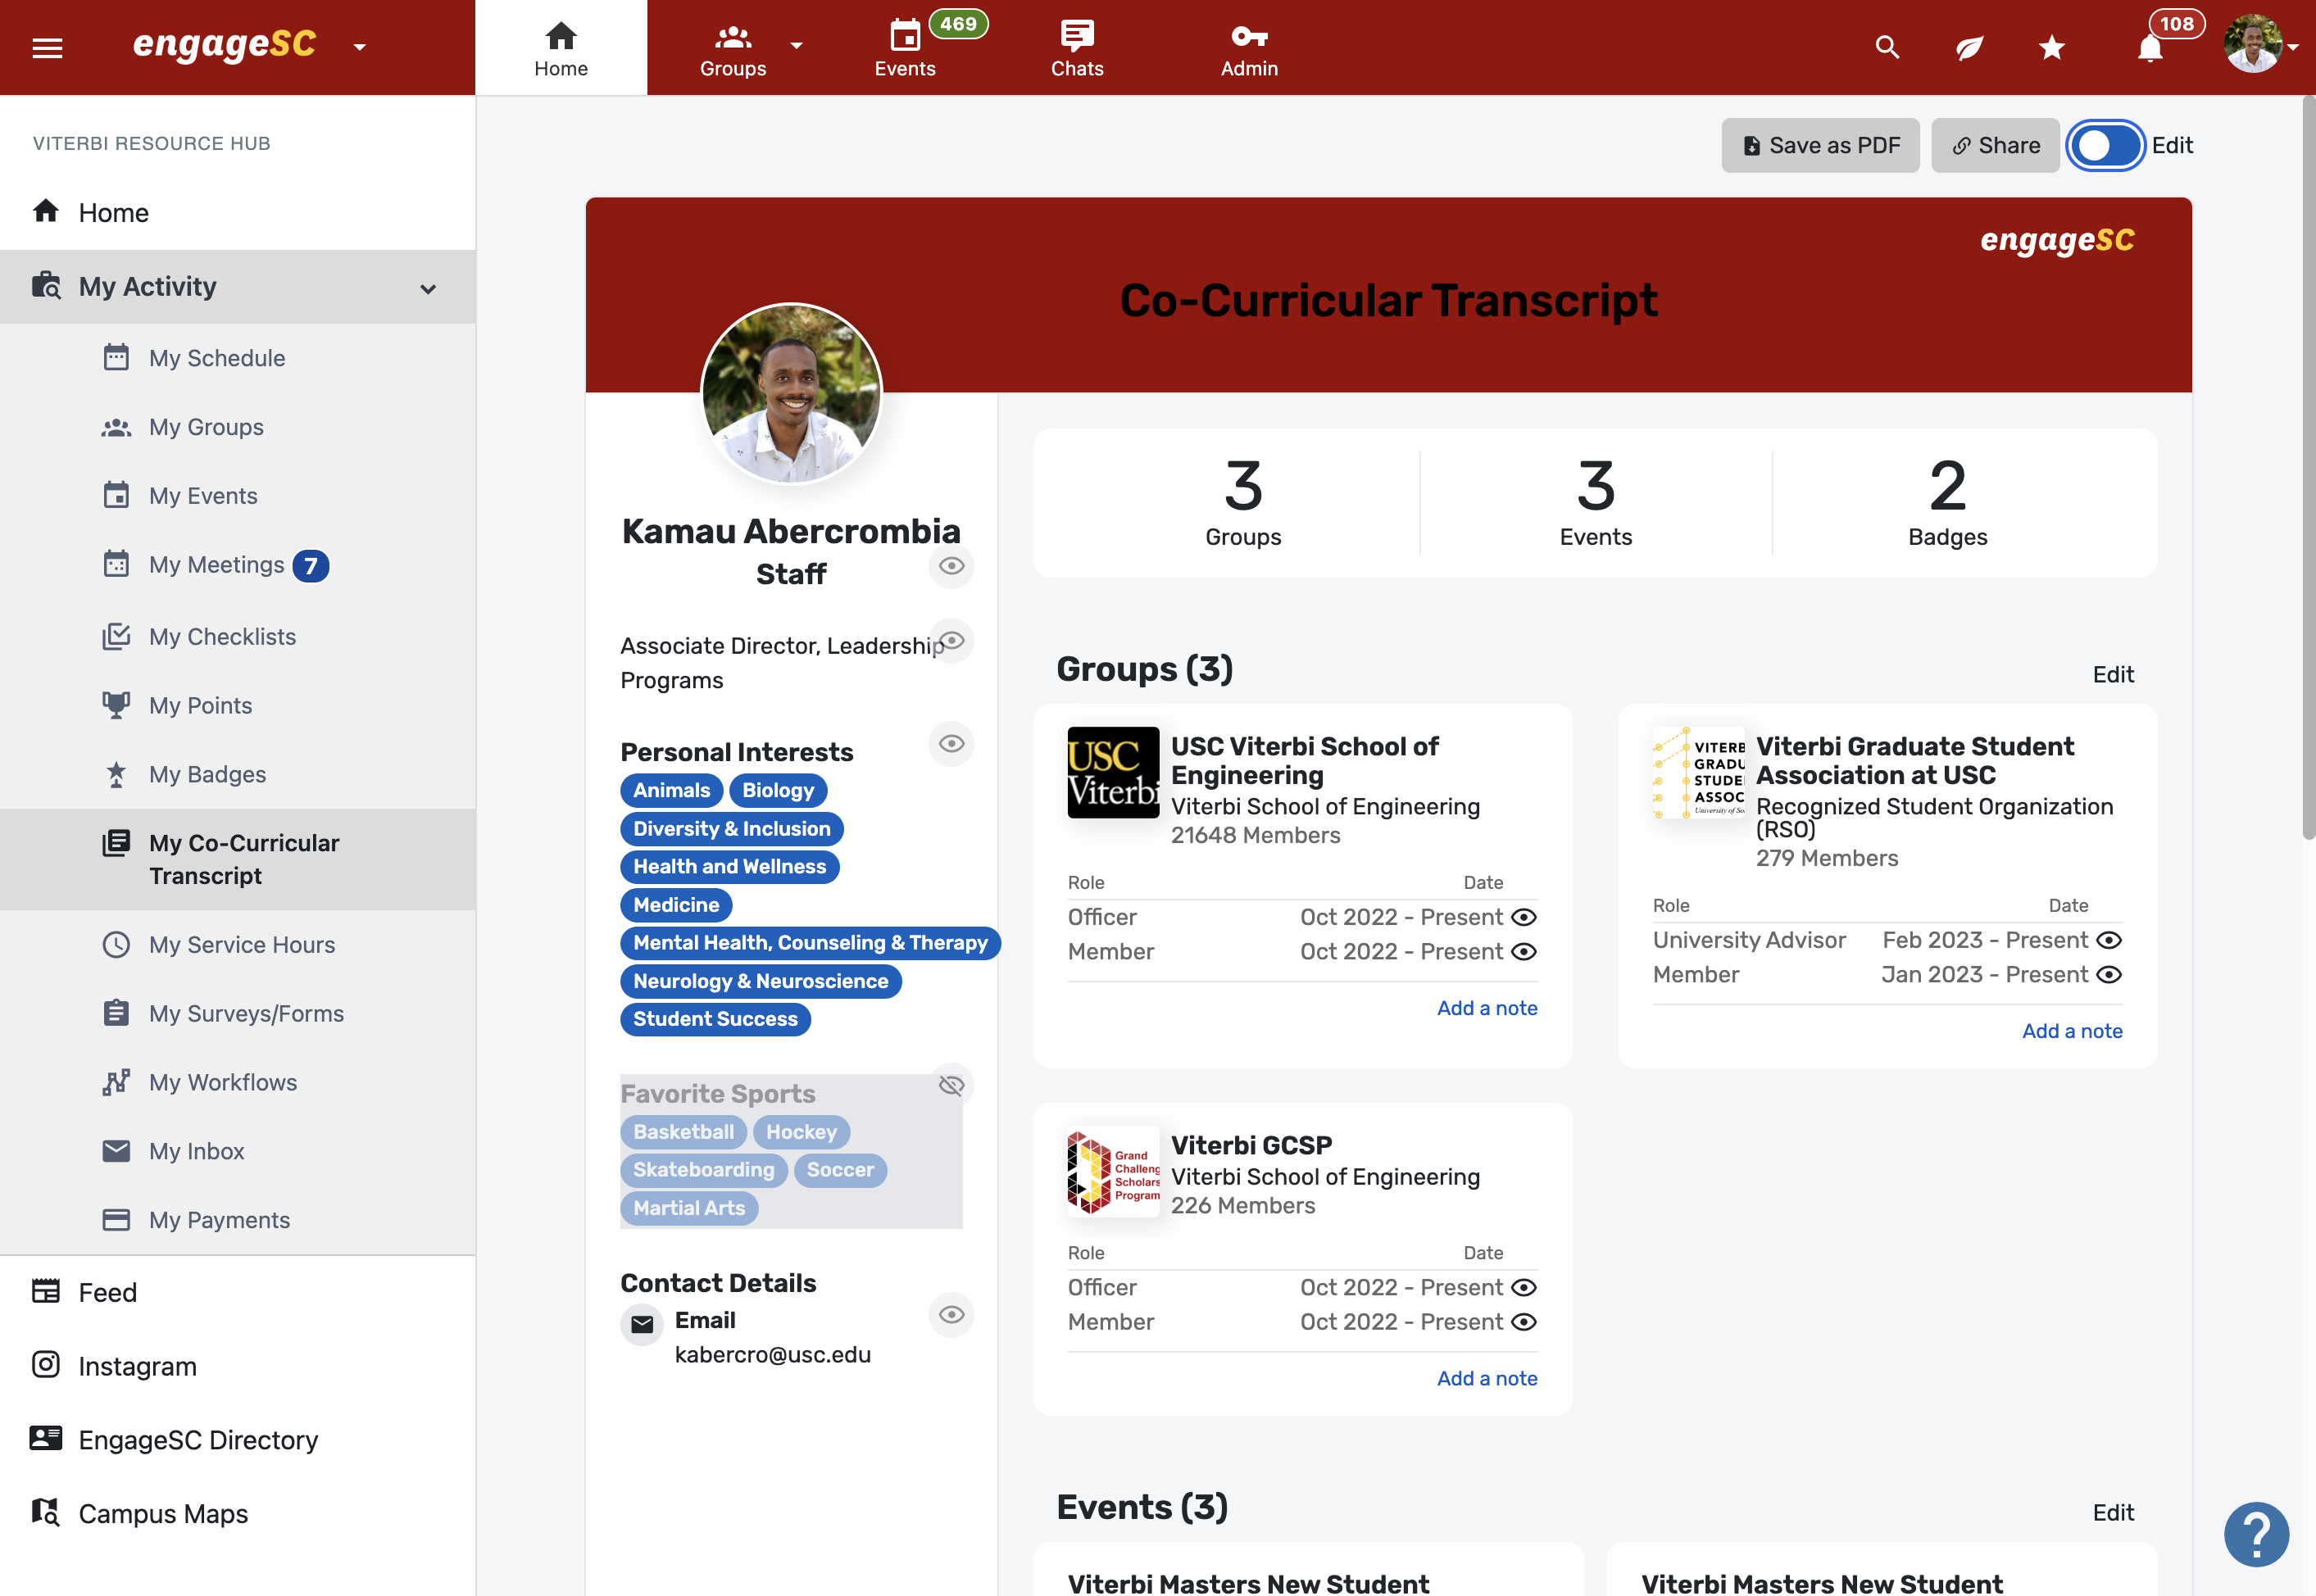Click the leaf icon in header
This screenshot has width=2316, height=1596.
point(1969,47)
